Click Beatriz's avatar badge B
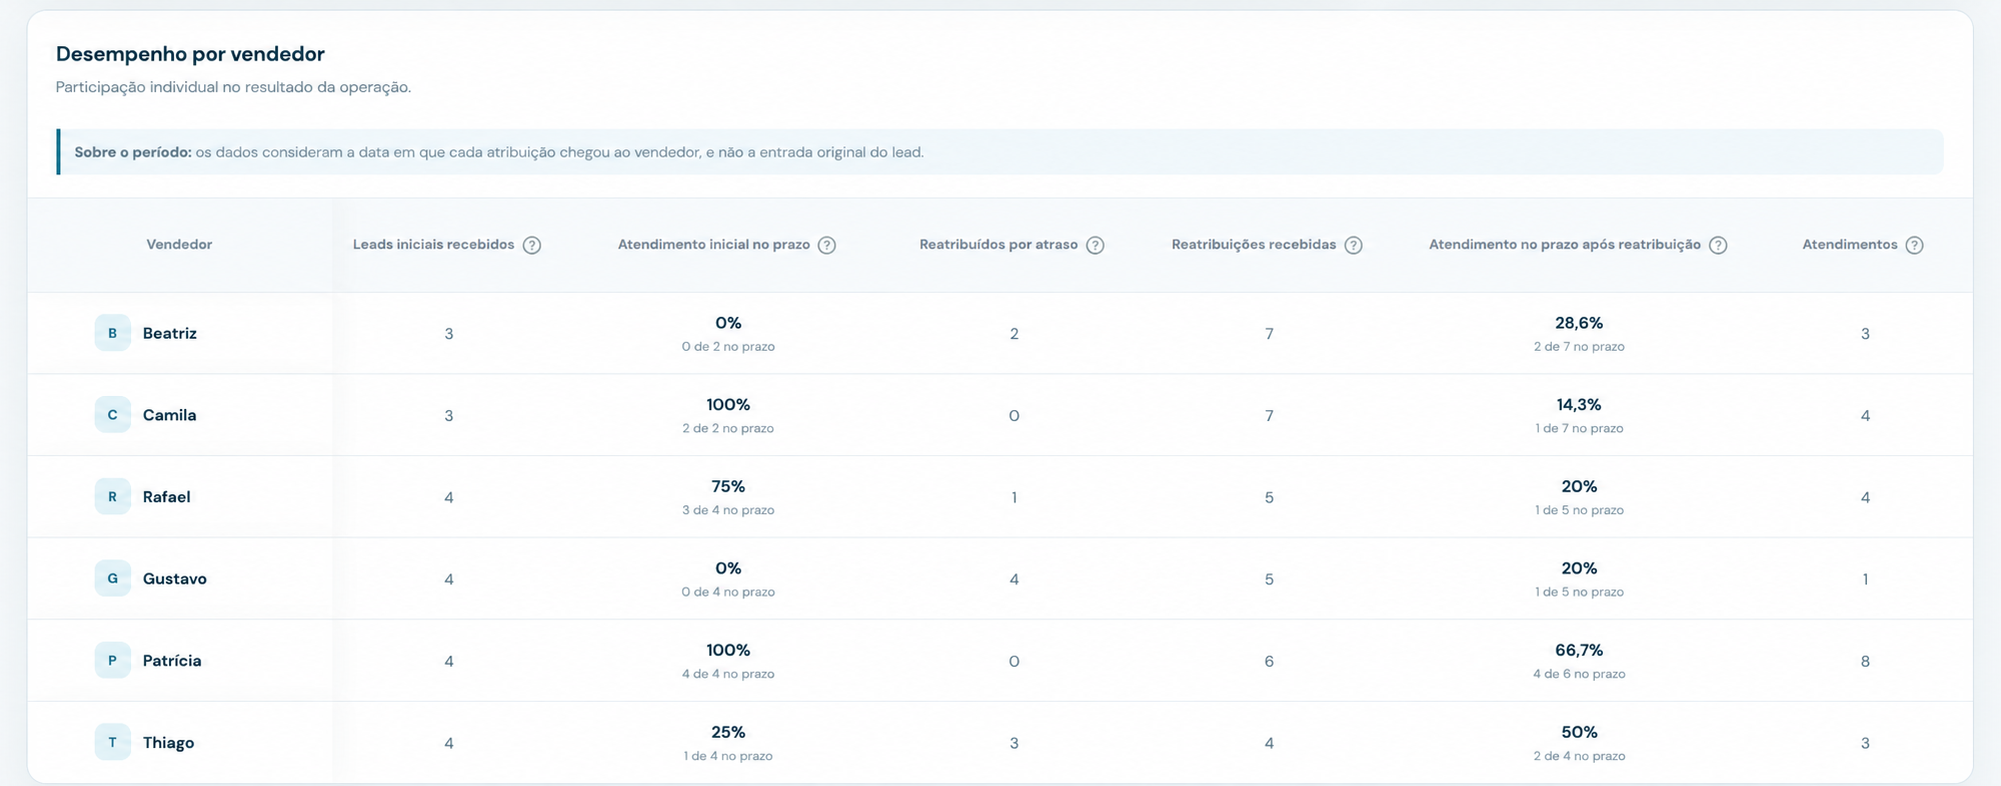Image resolution: width=2001 pixels, height=786 pixels. tap(112, 333)
